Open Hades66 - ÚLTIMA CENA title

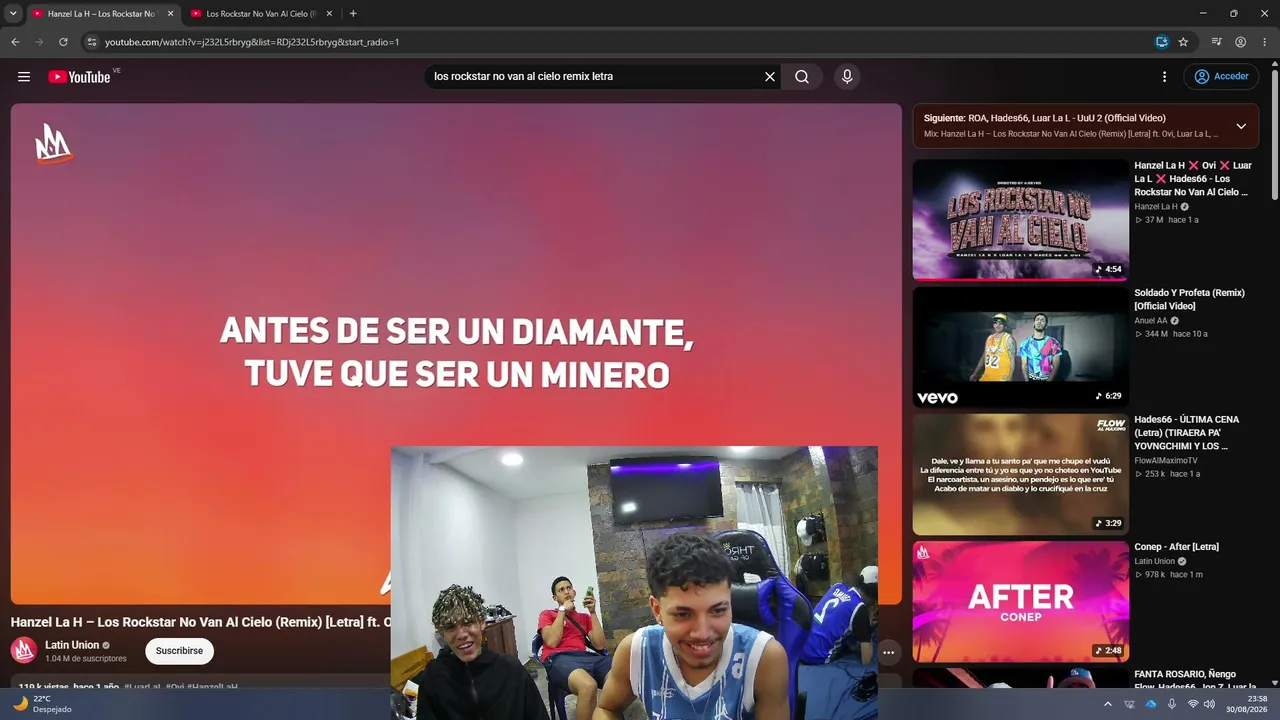(1186, 433)
